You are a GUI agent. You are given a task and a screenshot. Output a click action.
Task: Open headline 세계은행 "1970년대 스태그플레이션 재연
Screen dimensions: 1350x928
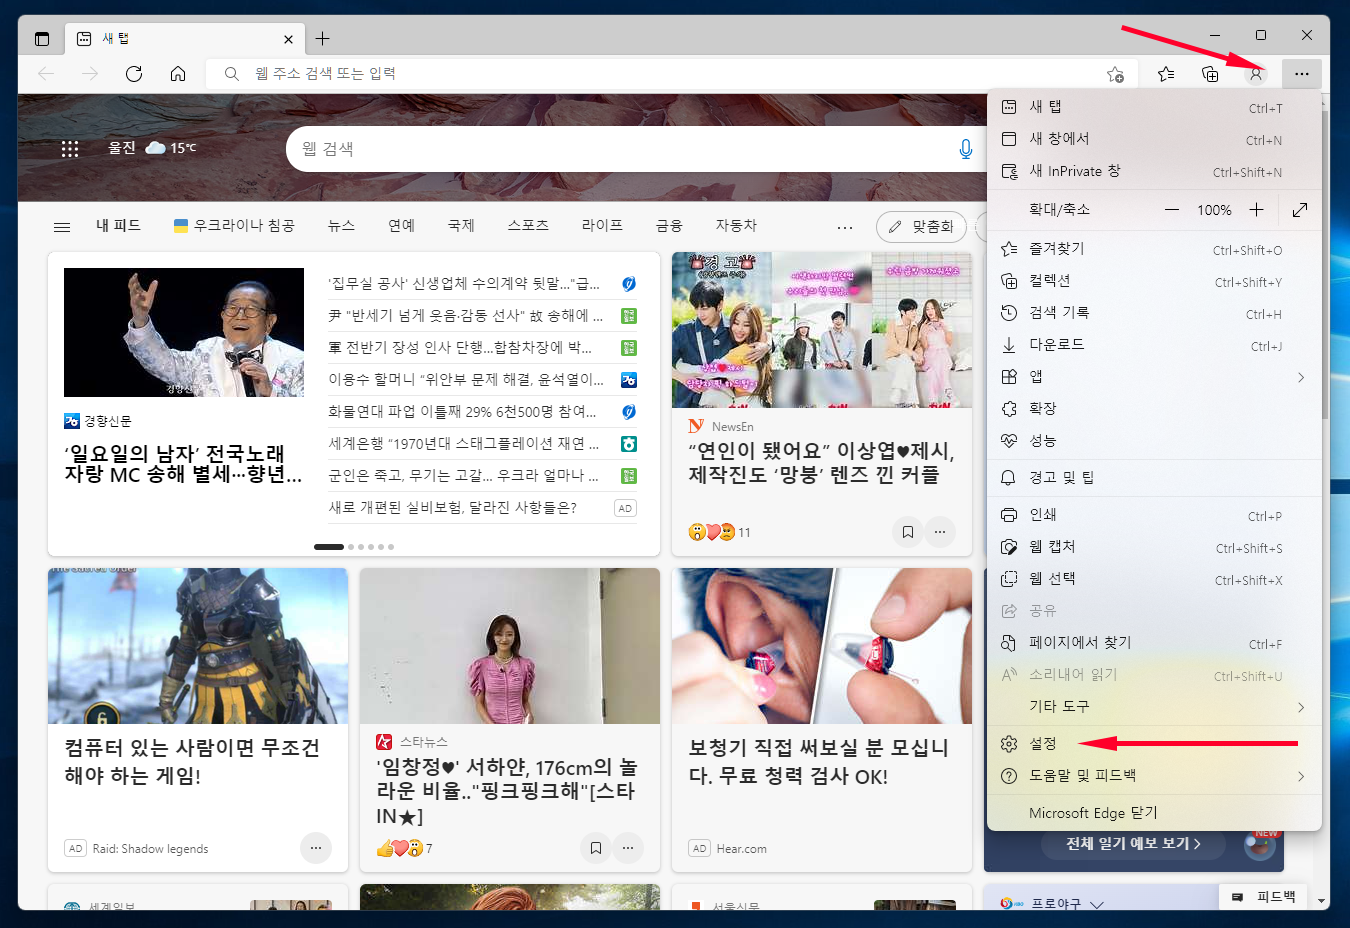[x=464, y=444]
